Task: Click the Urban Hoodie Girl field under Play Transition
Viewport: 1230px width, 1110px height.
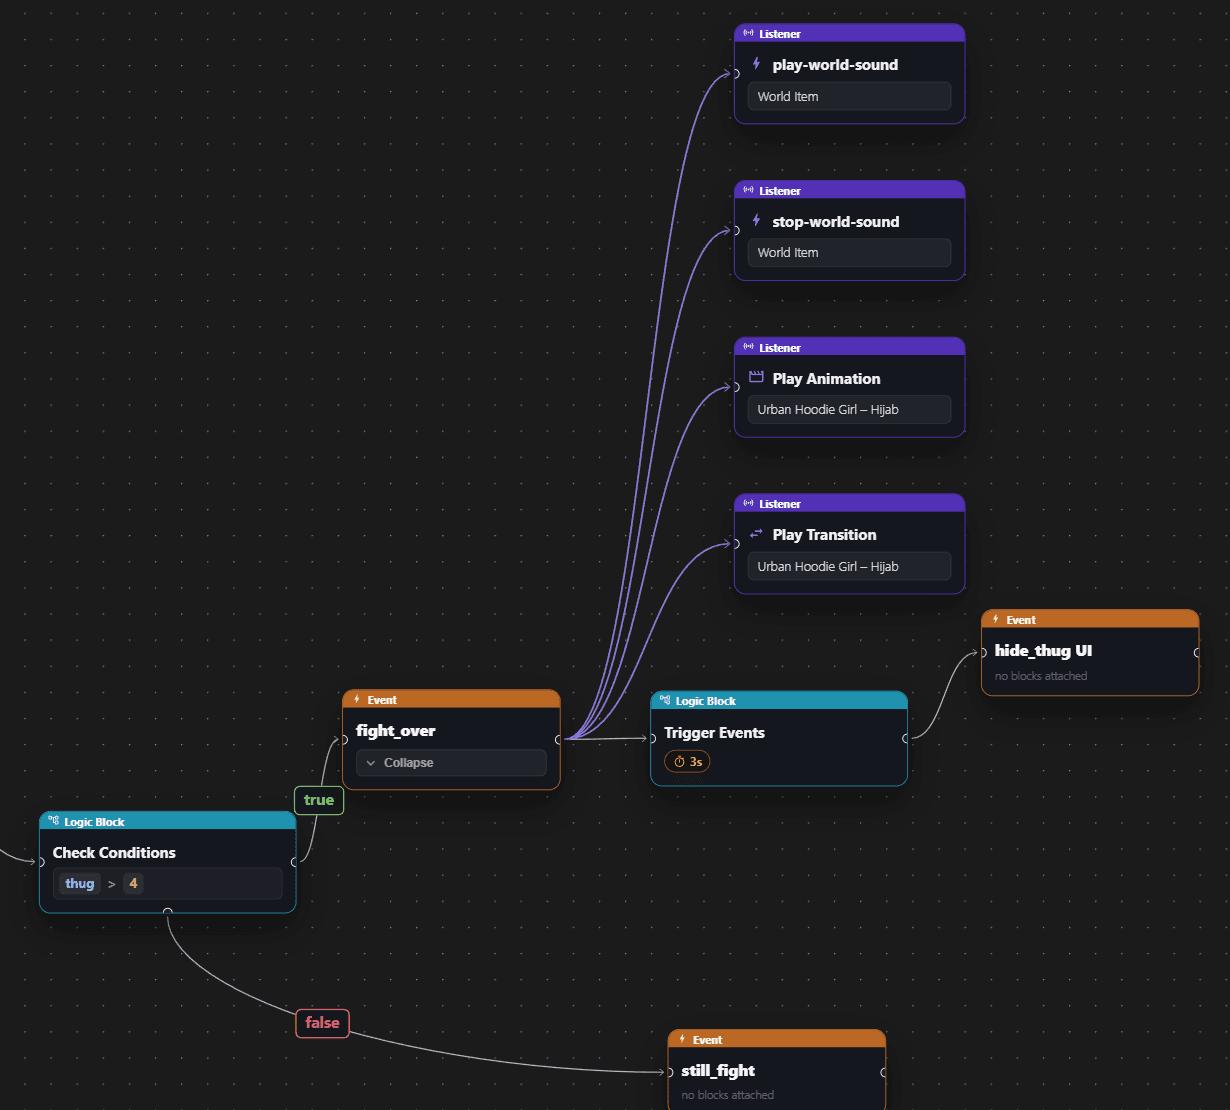Action: [849, 566]
